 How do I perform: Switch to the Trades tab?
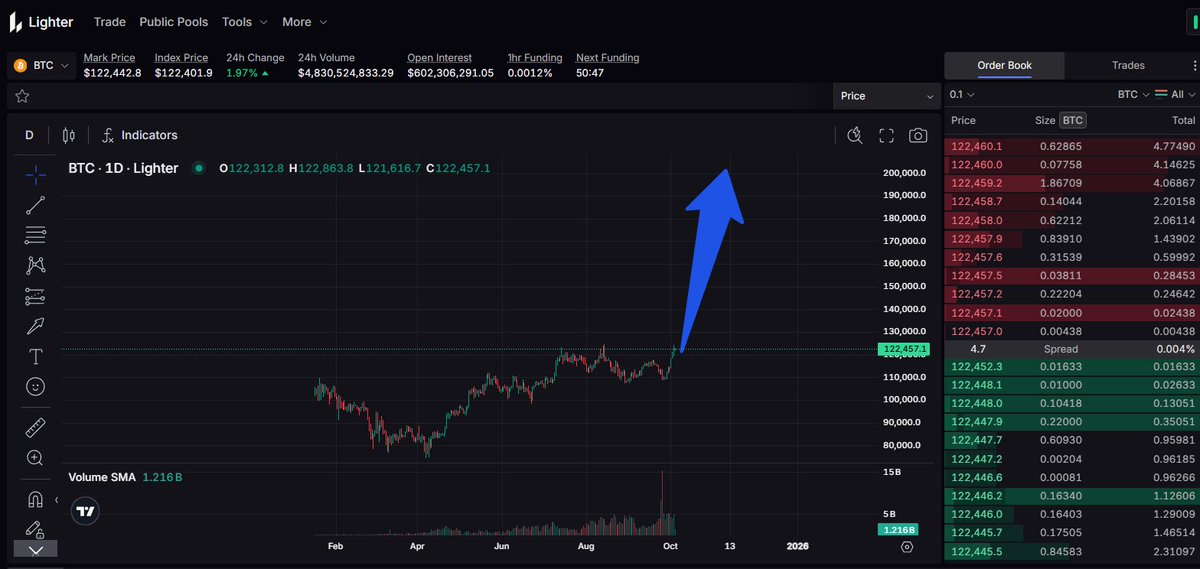1128,65
